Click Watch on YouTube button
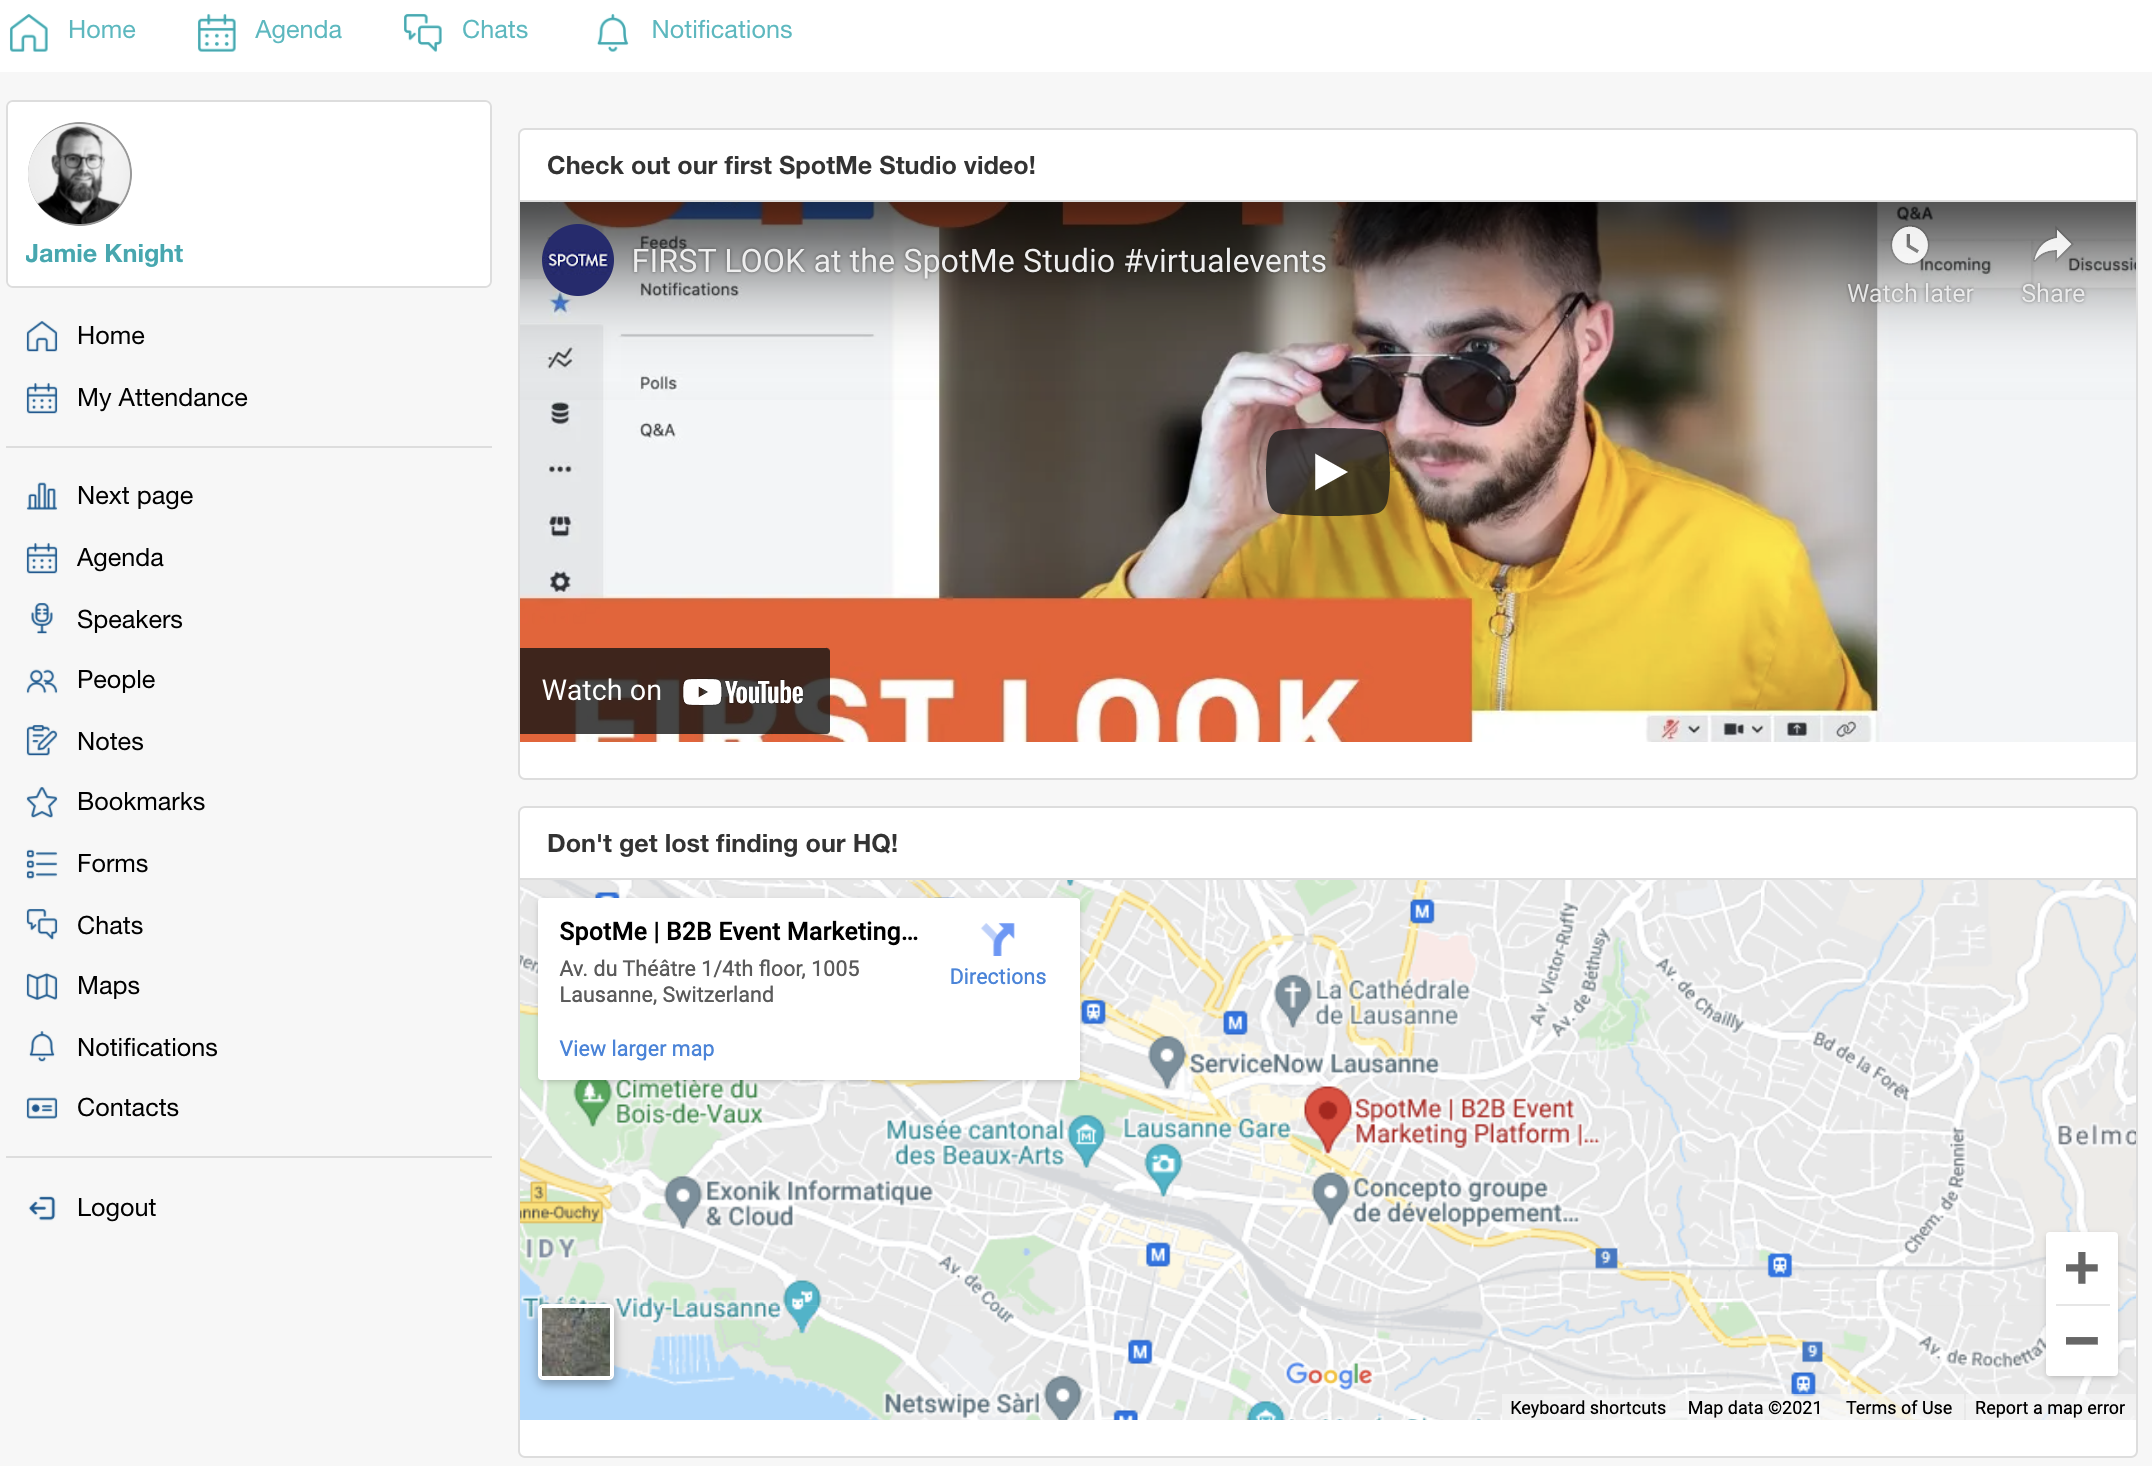This screenshot has width=2152, height=1466. coord(674,691)
